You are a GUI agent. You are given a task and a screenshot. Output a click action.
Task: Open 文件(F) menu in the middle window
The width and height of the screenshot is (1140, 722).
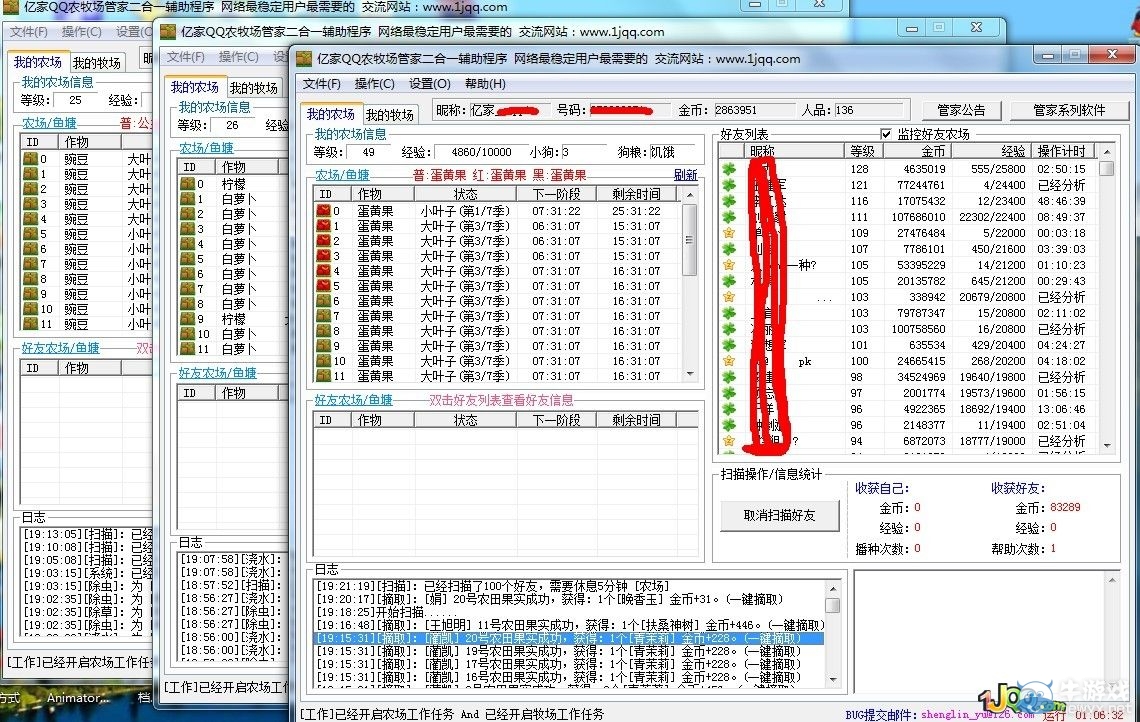[185, 57]
